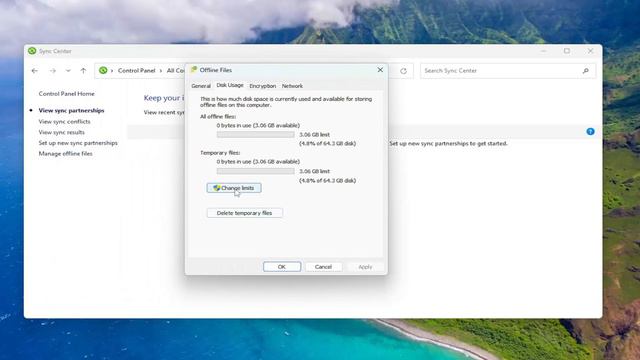Click the All offline files usage bar
The width and height of the screenshot is (640, 360).
click(x=256, y=134)
